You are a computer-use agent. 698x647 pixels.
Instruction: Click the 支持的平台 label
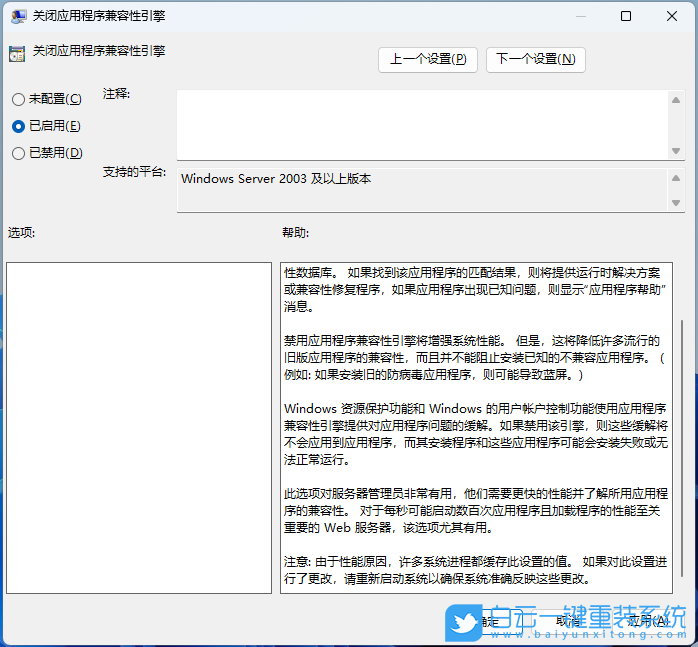(134, 172)
